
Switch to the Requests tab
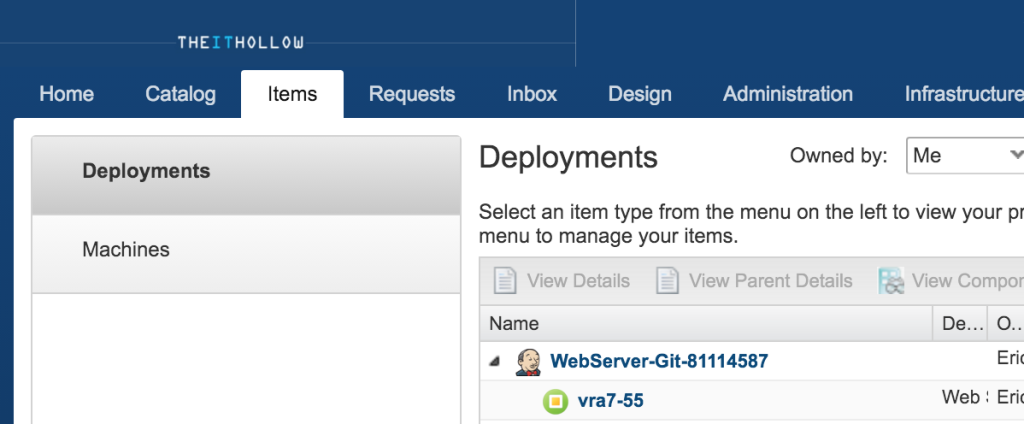pos(411,94)
